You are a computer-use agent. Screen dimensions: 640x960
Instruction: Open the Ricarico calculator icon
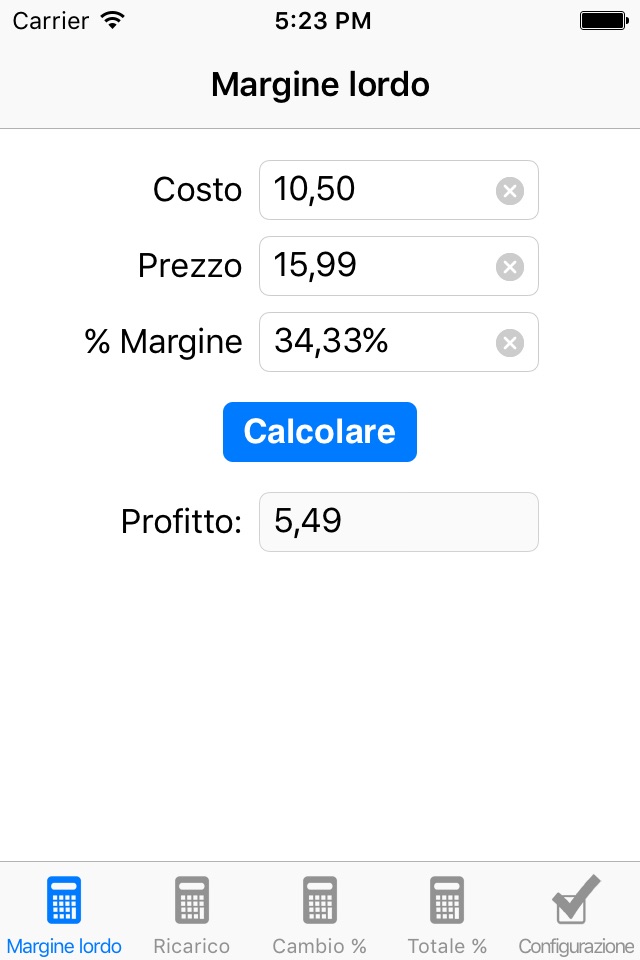point(192,900)
